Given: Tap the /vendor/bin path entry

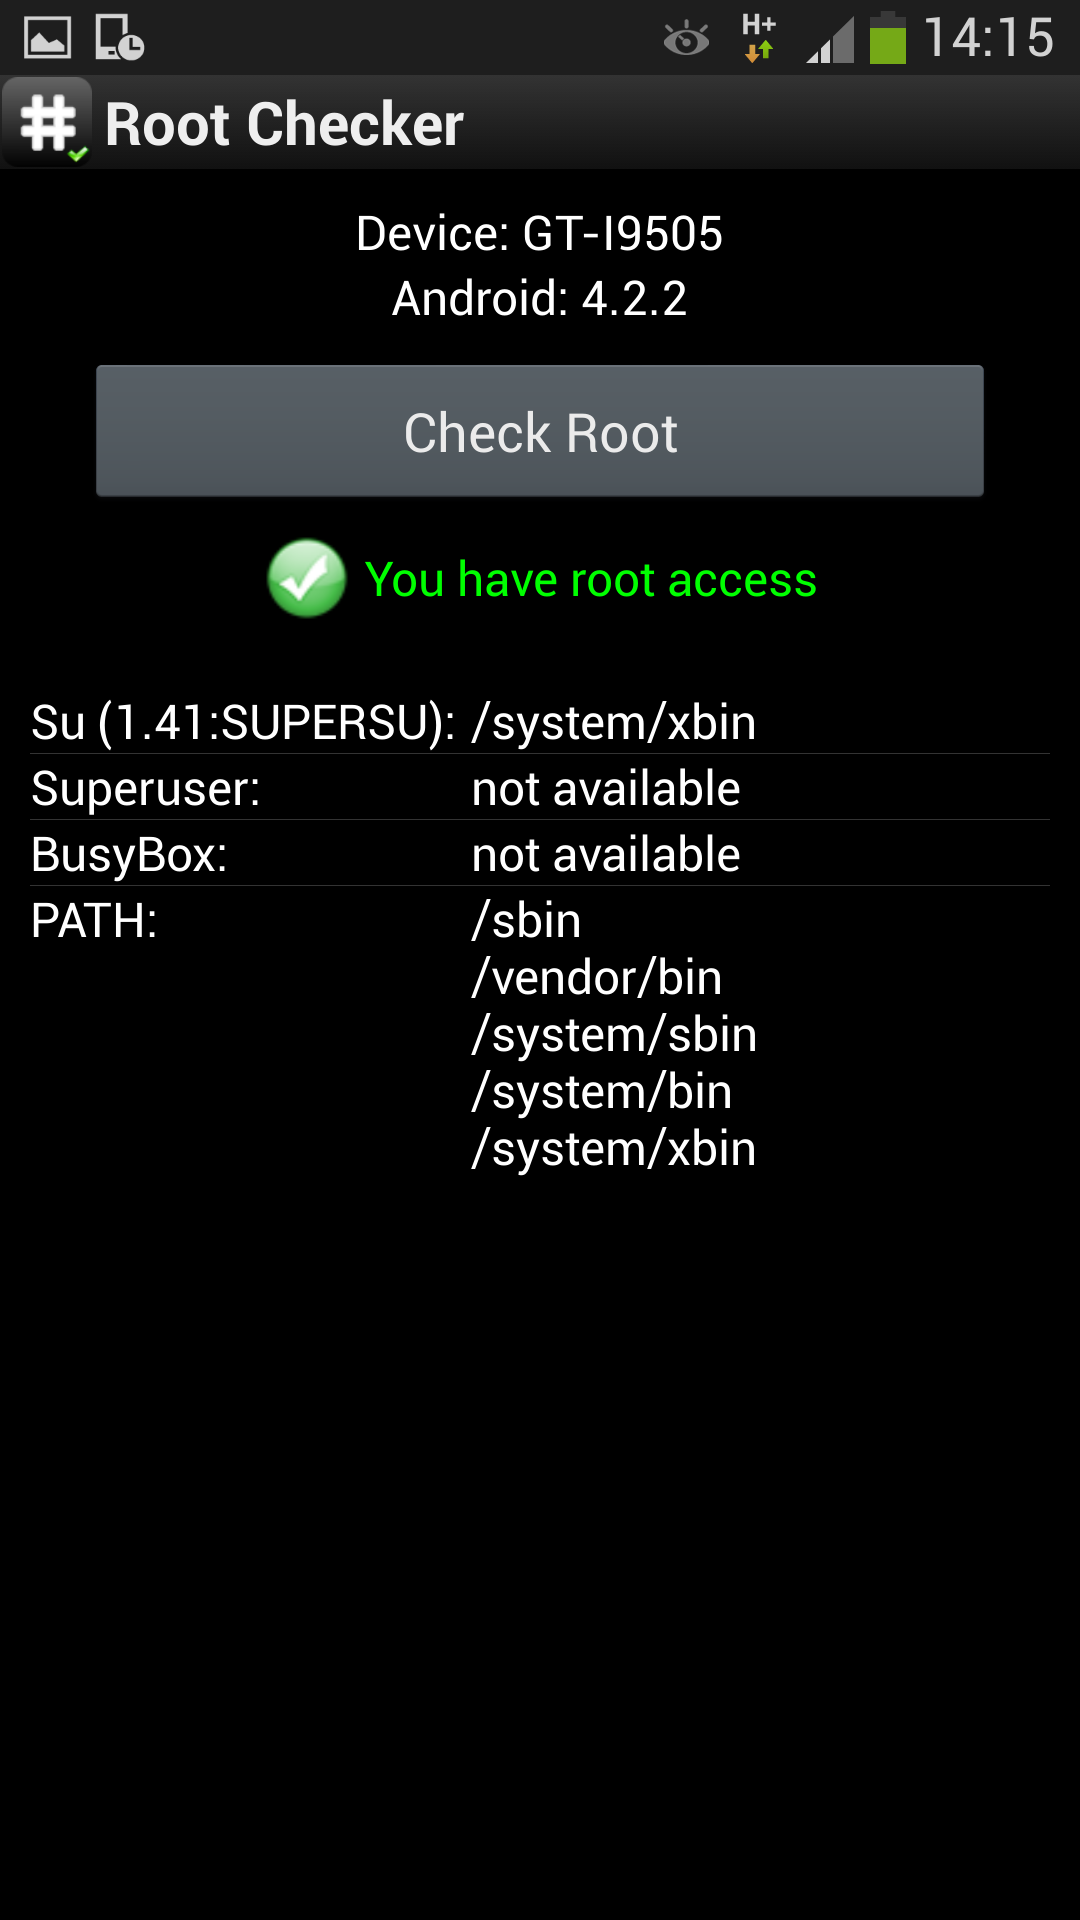Looking at the screenshot, I should [x=597, y=977].
